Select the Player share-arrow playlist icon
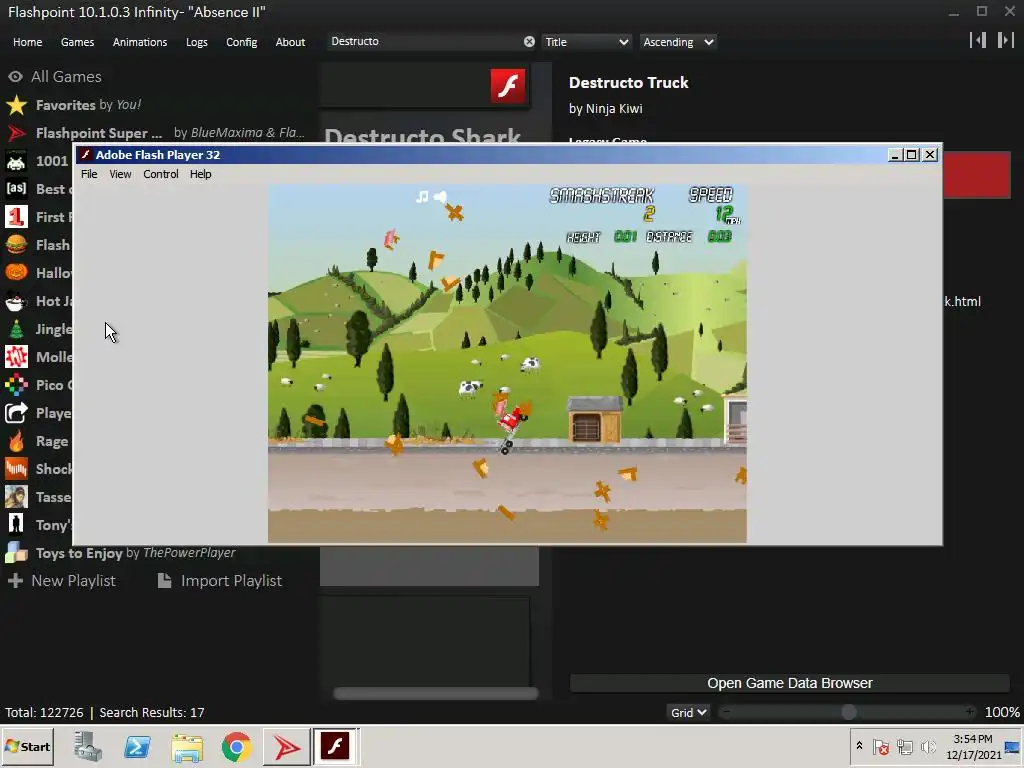This screenshot has height=768, width=1024. tap(16, 413)
